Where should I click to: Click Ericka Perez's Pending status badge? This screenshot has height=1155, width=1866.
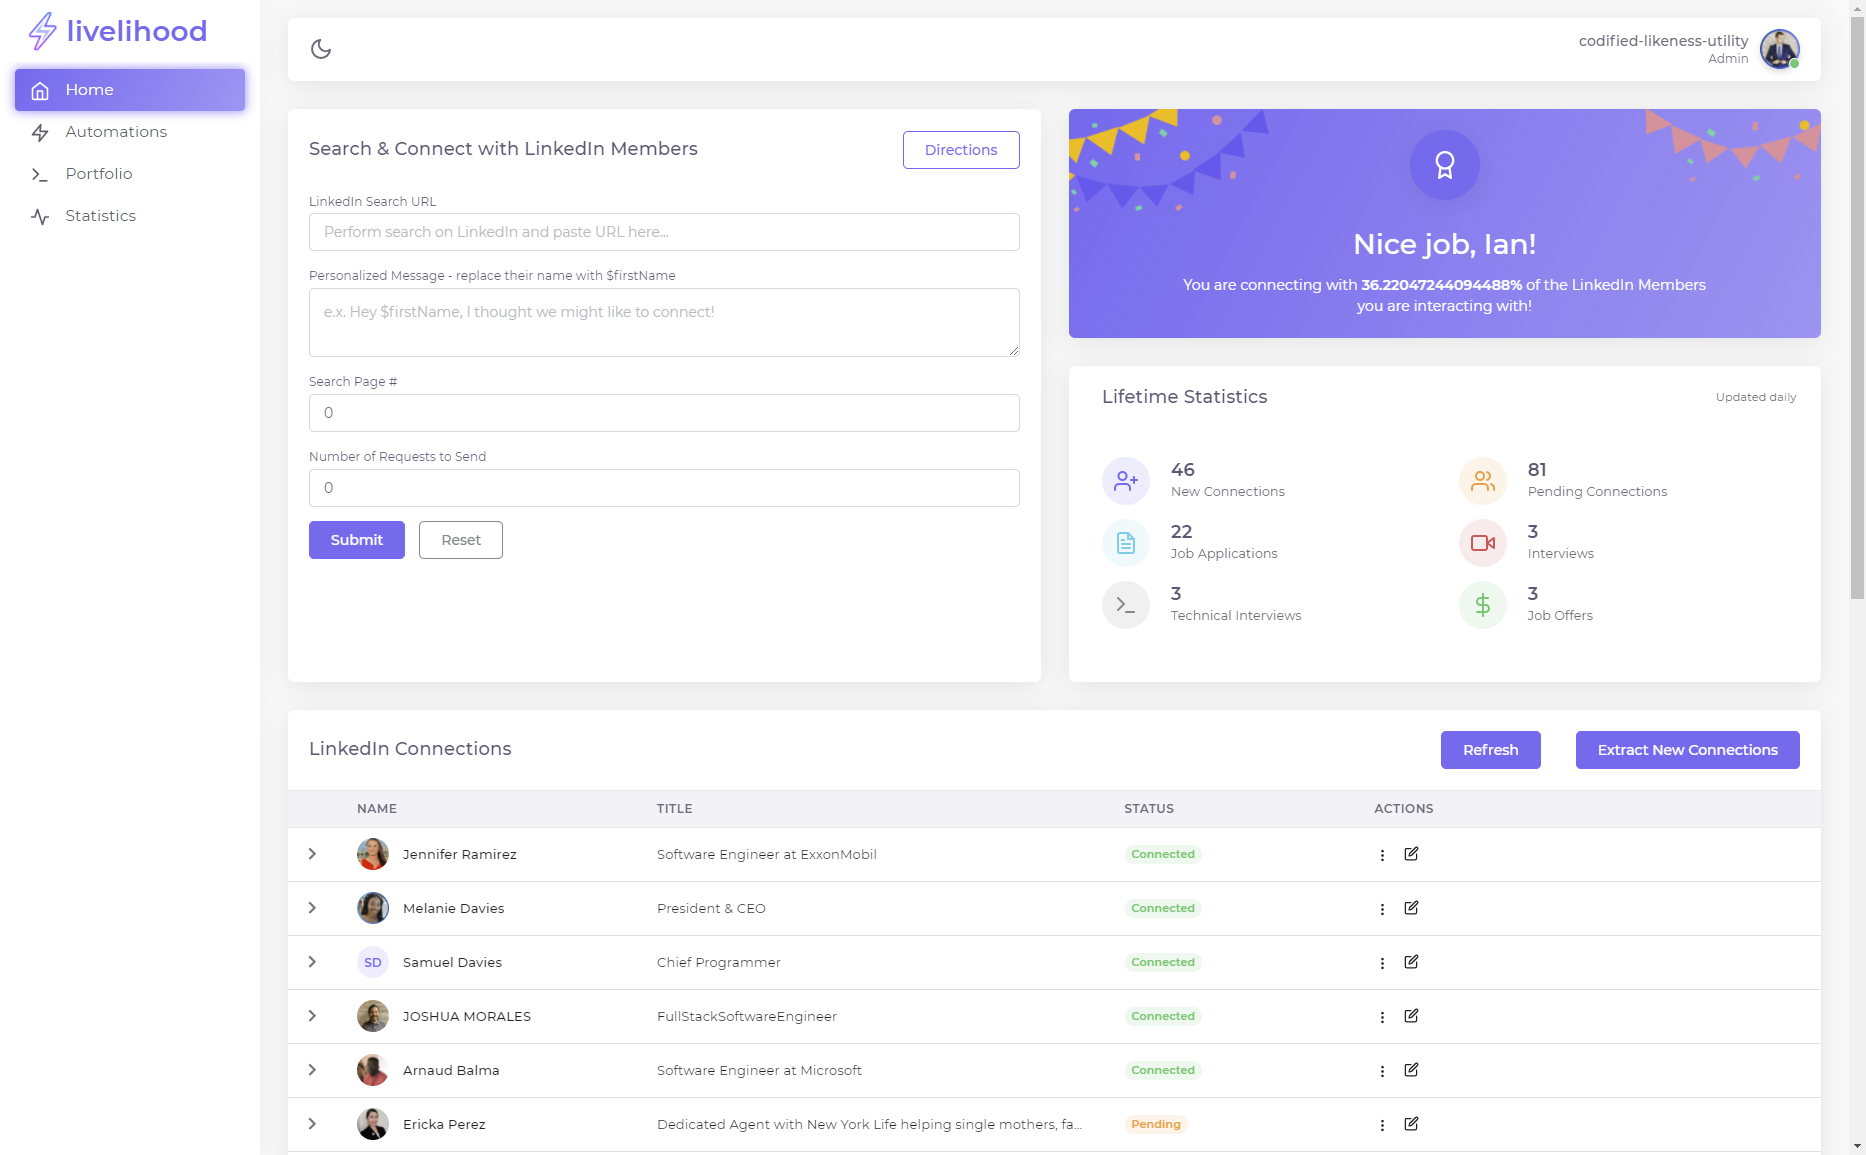pyautogui.click(x=1155, y=1124)
